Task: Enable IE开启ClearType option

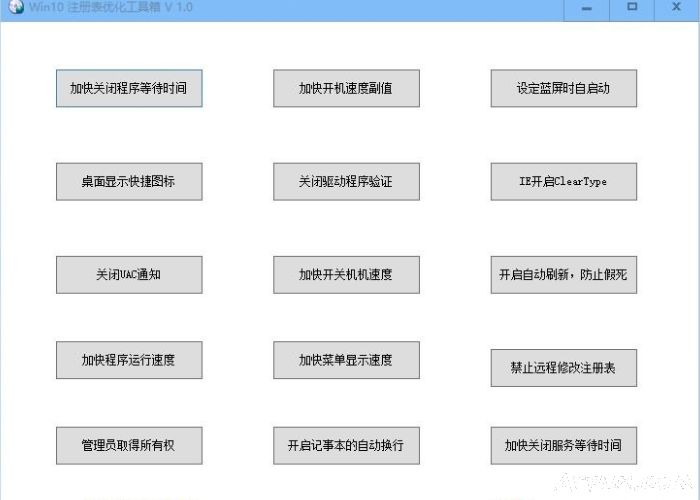Action: (x=564, y=182)
